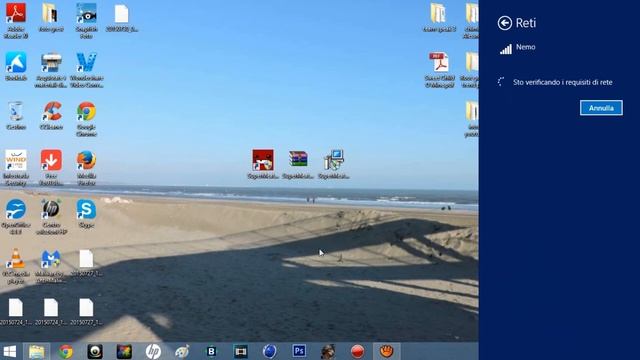Screen dimensions: 640x360
Task: Click the Annulla button
Action: pyautogui.click(x=601, y=108)
